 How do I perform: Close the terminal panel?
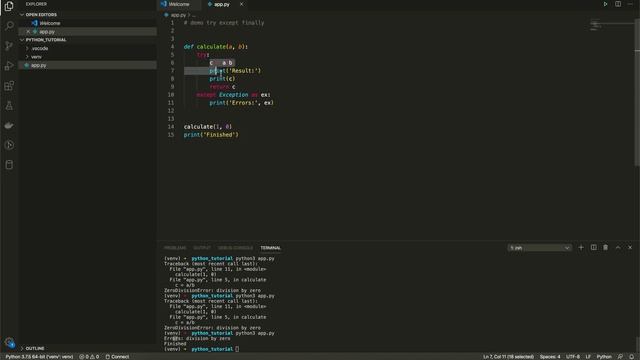pyautogui.click(x=630, y=248)
